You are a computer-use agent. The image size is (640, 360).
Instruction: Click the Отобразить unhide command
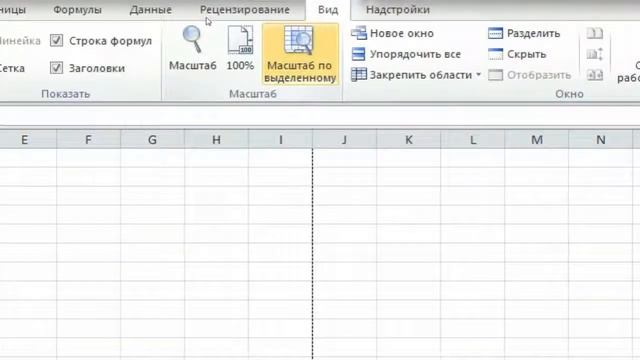(x=529, y=75)
